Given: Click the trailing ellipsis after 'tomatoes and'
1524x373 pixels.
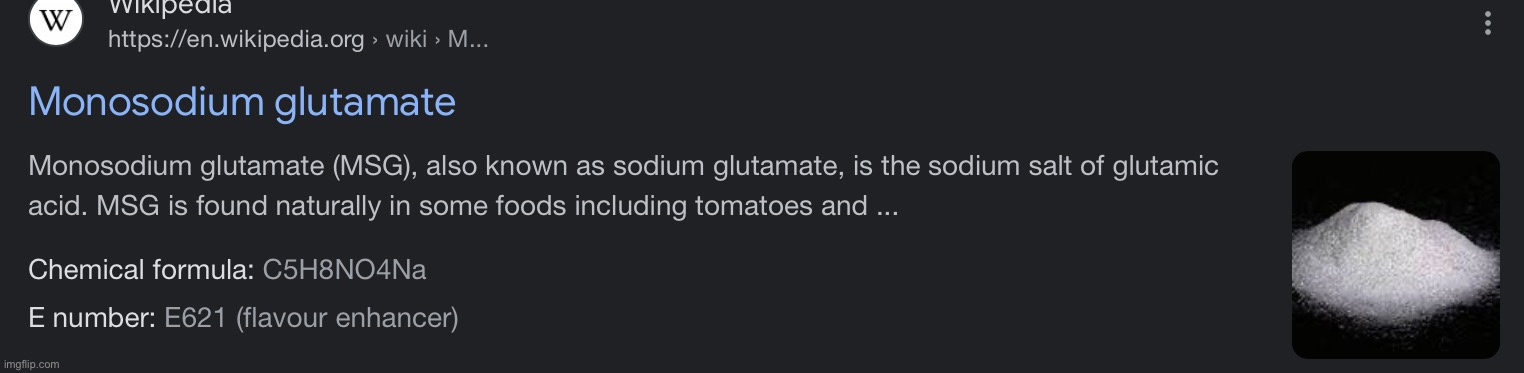Looking at the screenshot, I should pyautogui.click(x=887, y=209).
